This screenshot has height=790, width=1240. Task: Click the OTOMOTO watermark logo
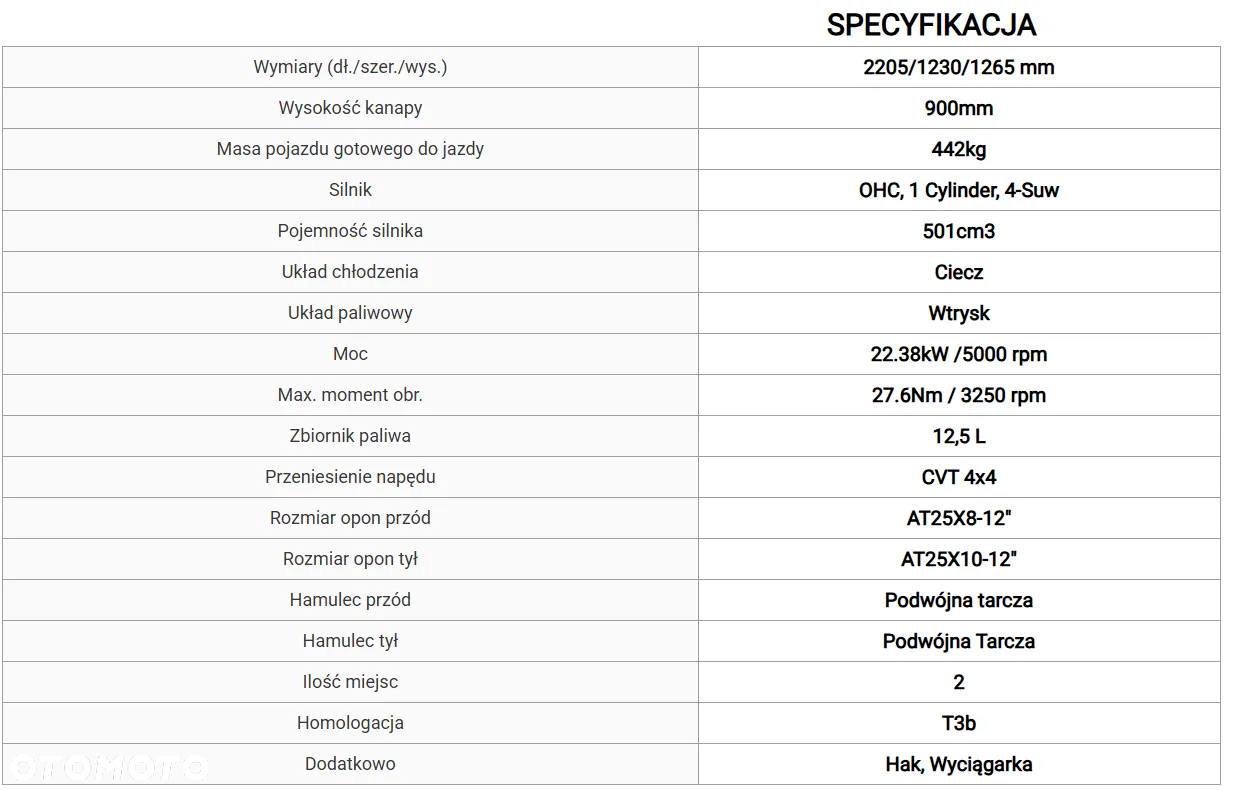tap(106, 767)
